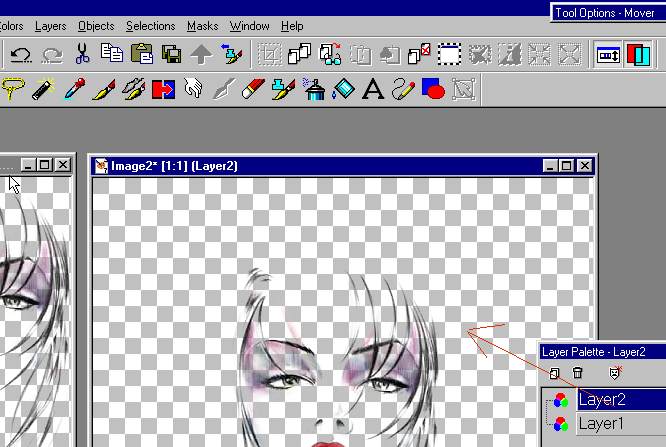The image size is (666, 447).
Task: Select the Paintbrush tool
Action: pyautogui.click(x=104, y=89)
